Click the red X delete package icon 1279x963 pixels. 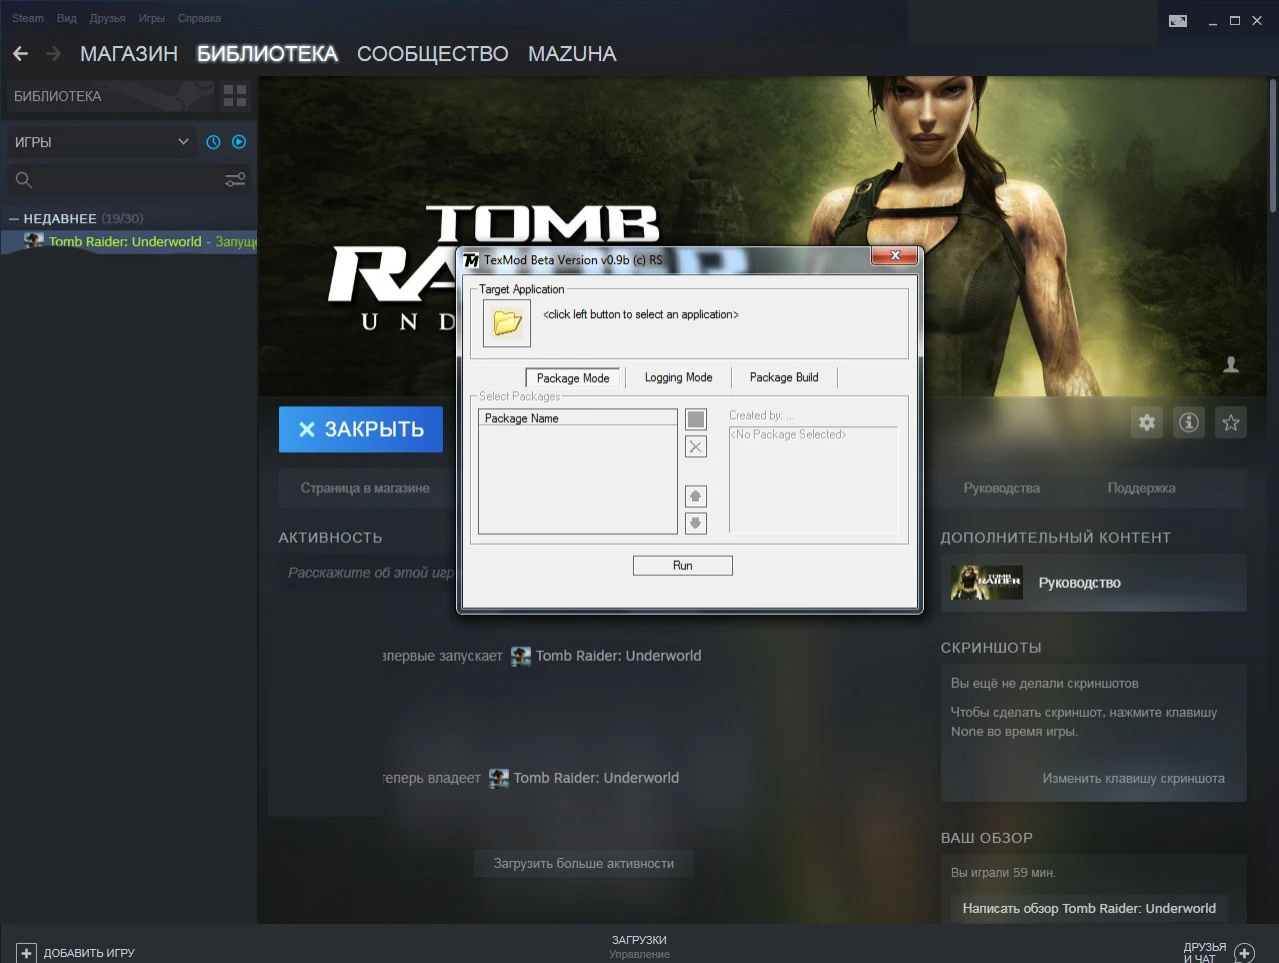(695, 446)
